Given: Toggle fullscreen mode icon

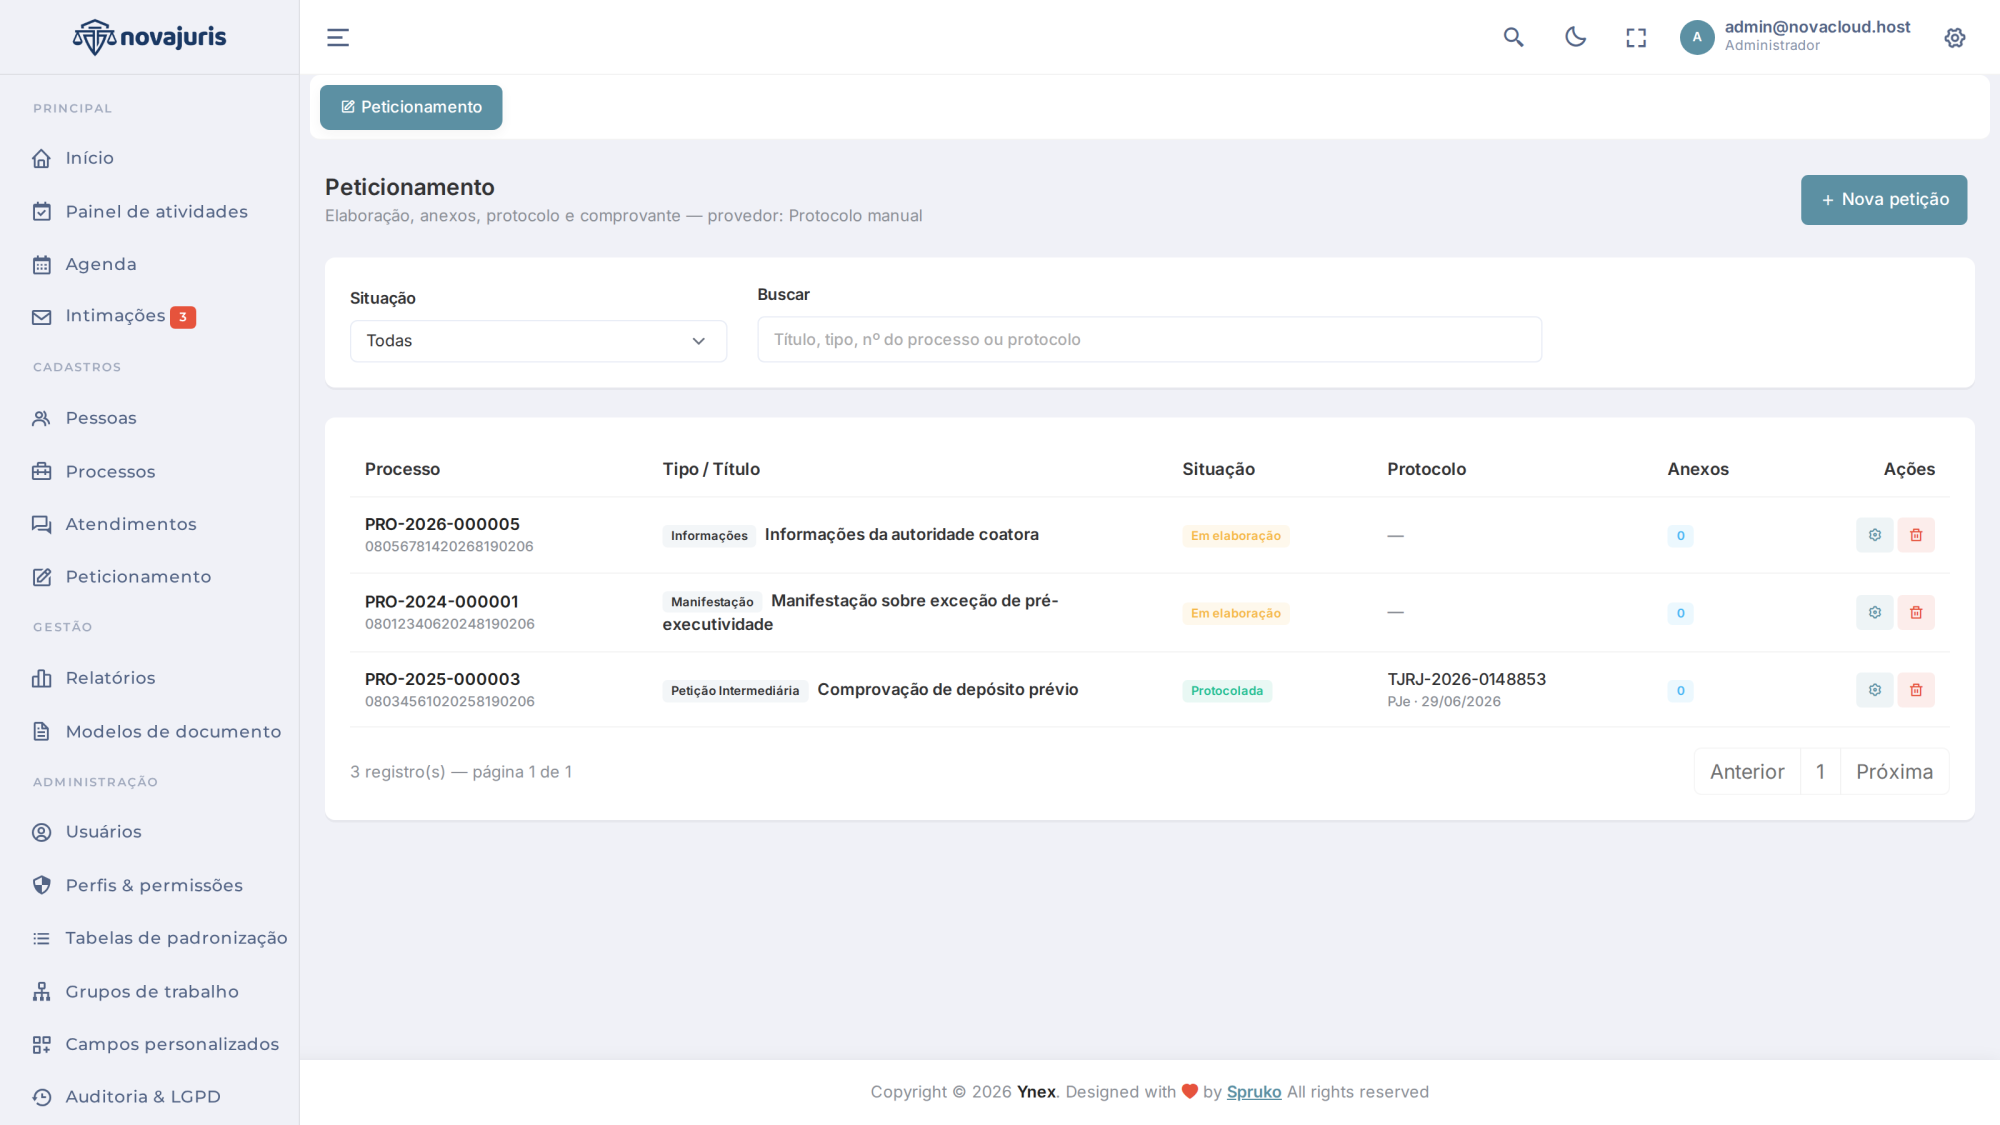Looking at the screenshot, I should pos(1636,38).
